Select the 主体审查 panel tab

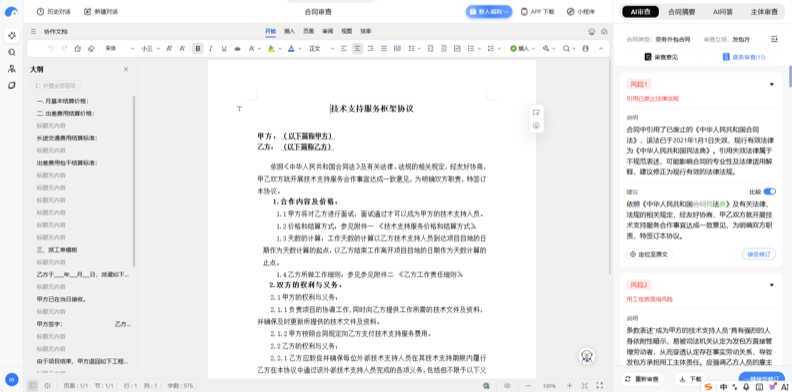coord(765,12)
